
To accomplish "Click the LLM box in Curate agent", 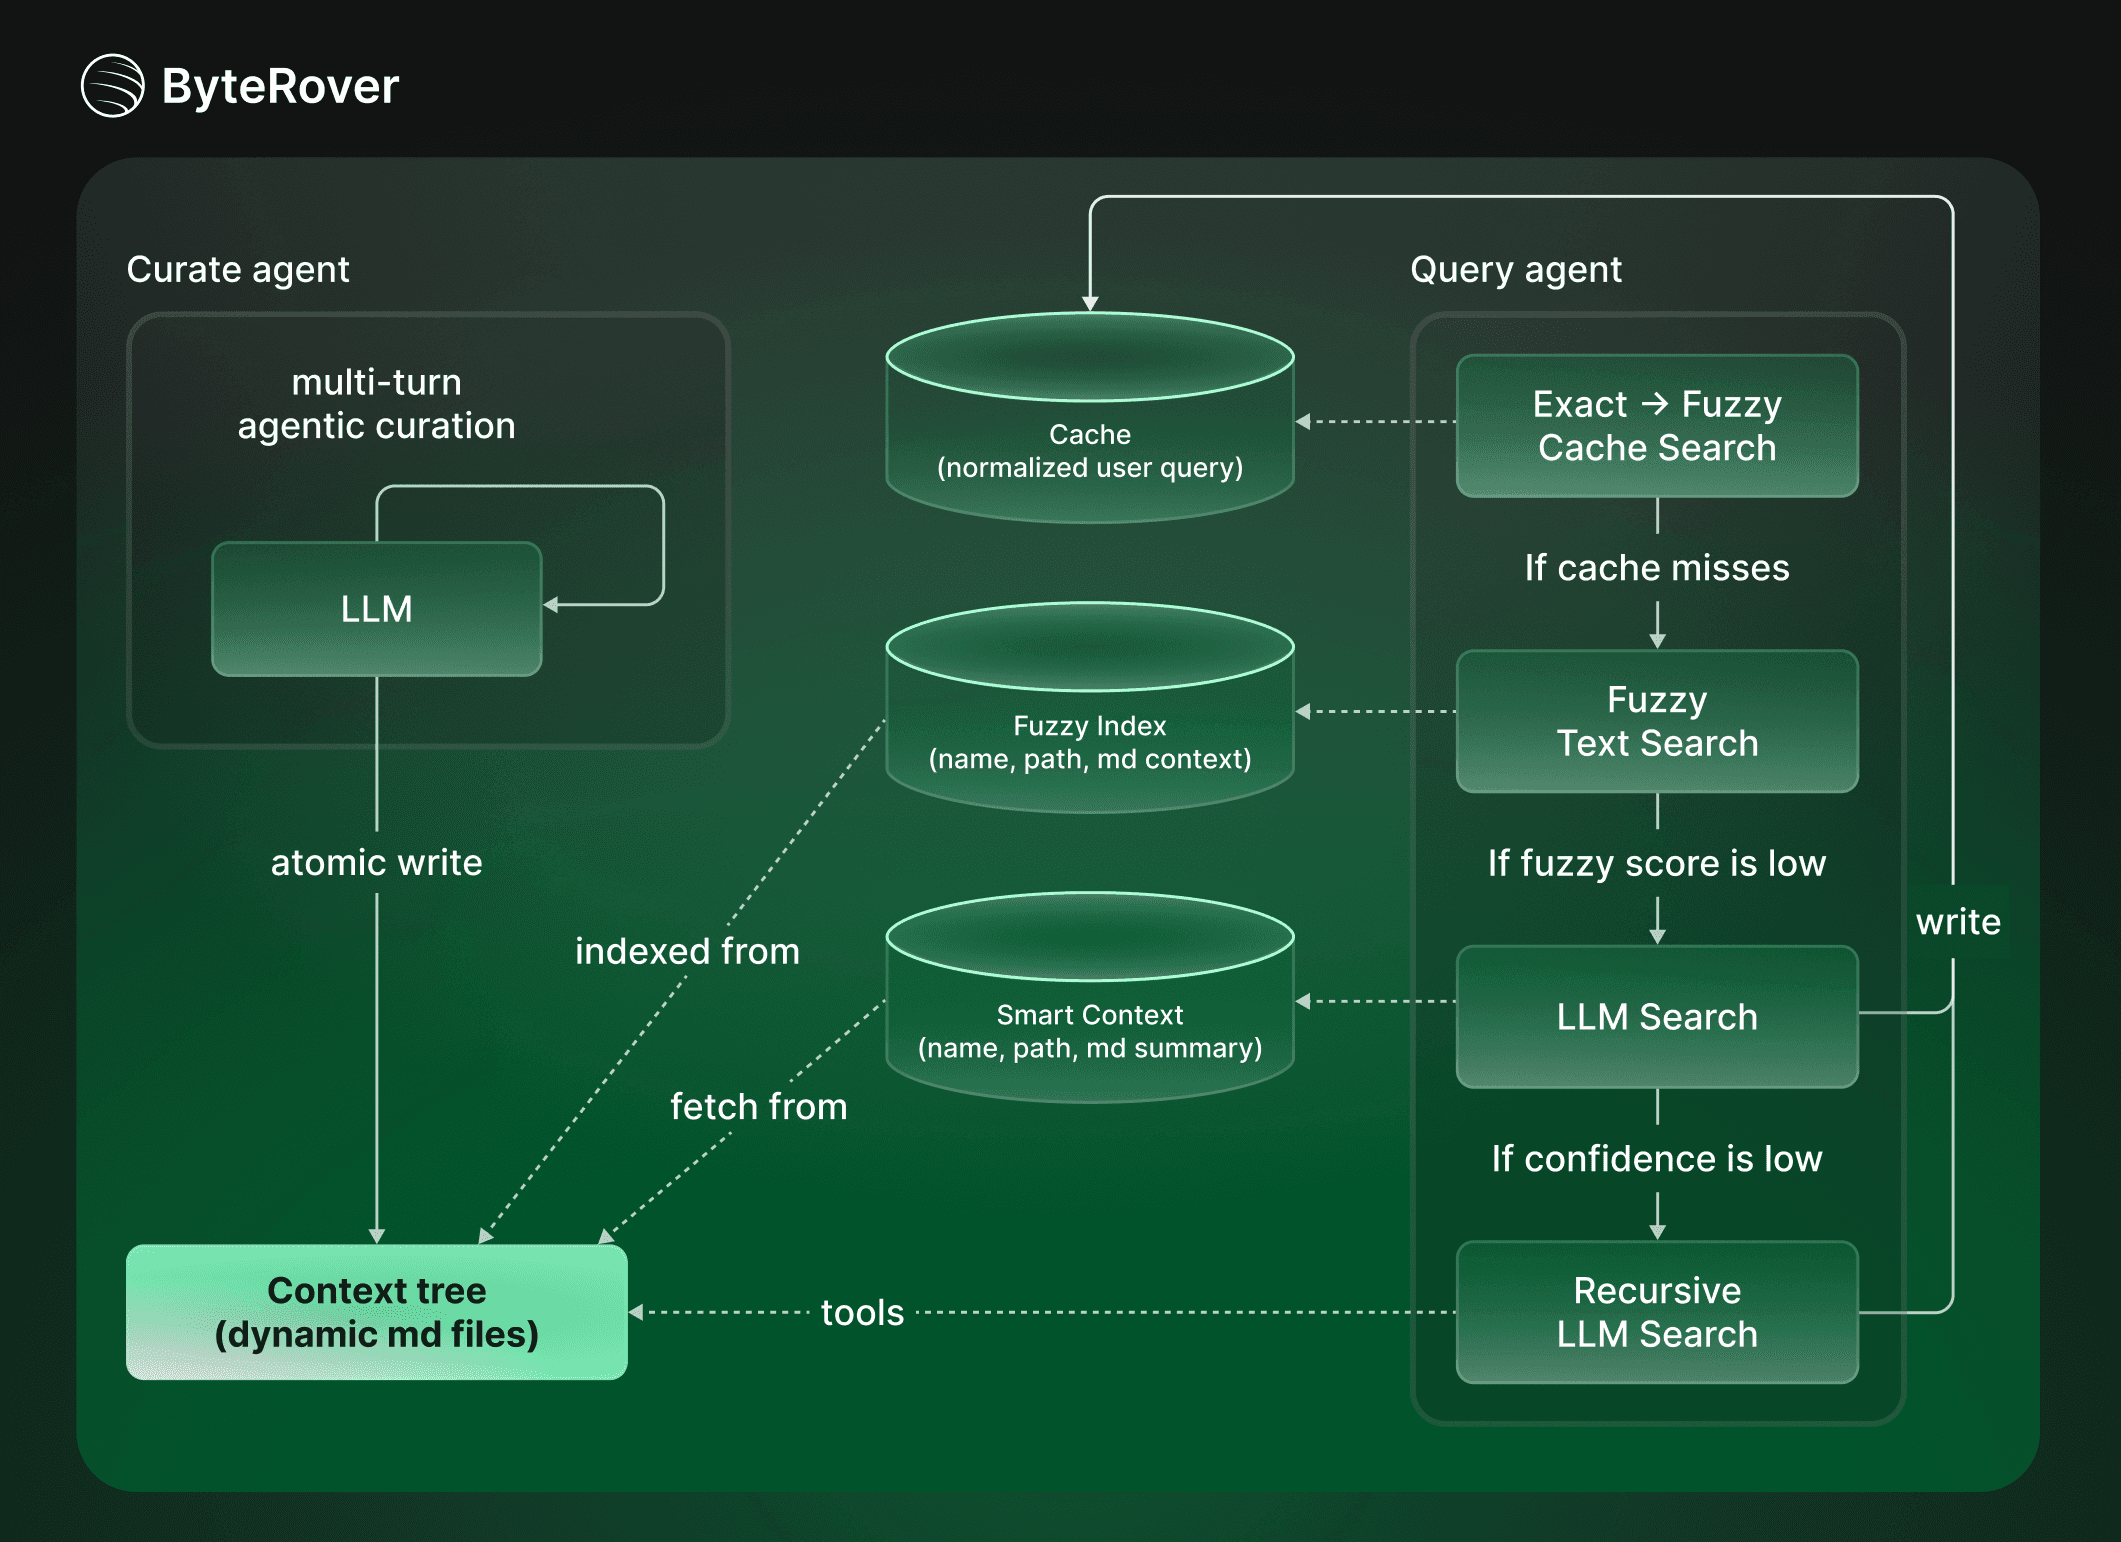I will click(x=376, y=609).
